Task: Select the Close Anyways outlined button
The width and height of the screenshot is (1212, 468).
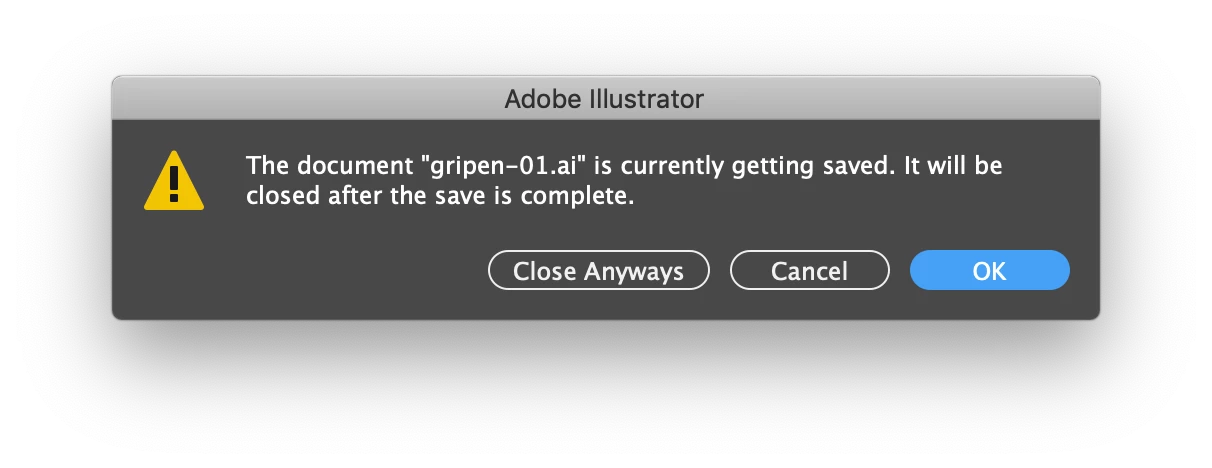Action: pyautogui.click(x=598, y=270)
